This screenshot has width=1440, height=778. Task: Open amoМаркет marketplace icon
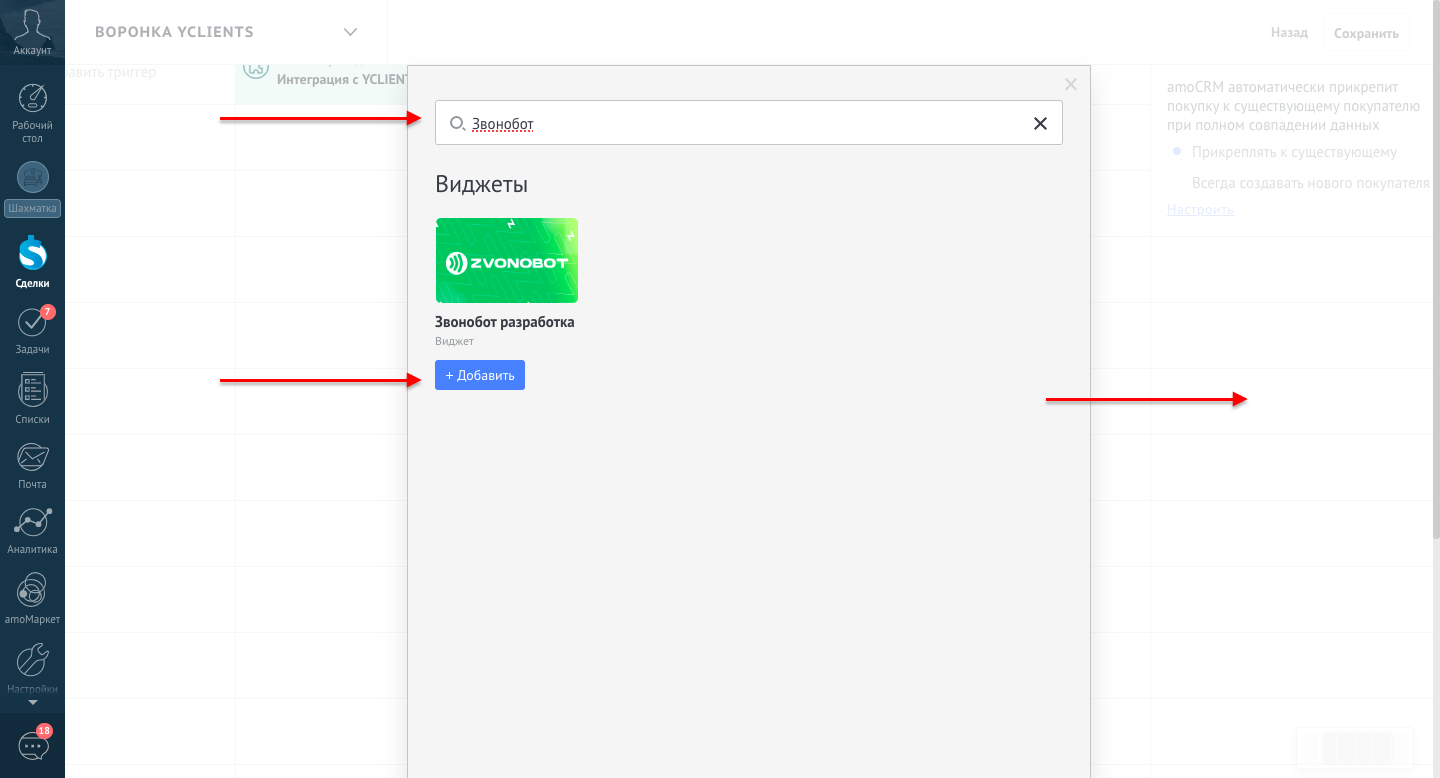33,590
